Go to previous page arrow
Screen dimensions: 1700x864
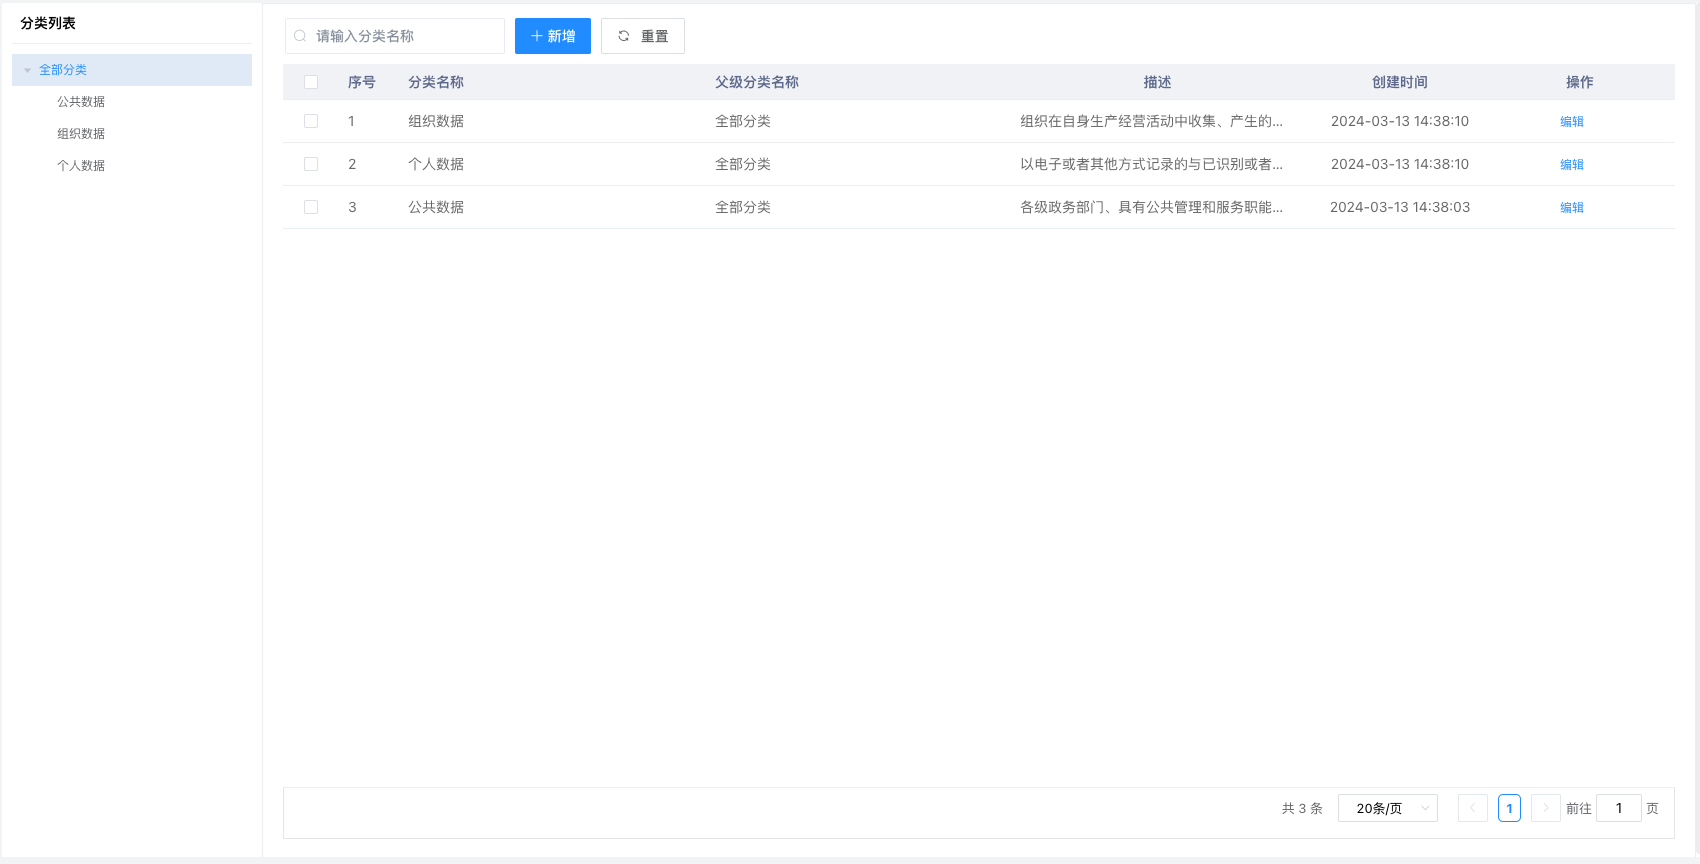(1472, 808)
